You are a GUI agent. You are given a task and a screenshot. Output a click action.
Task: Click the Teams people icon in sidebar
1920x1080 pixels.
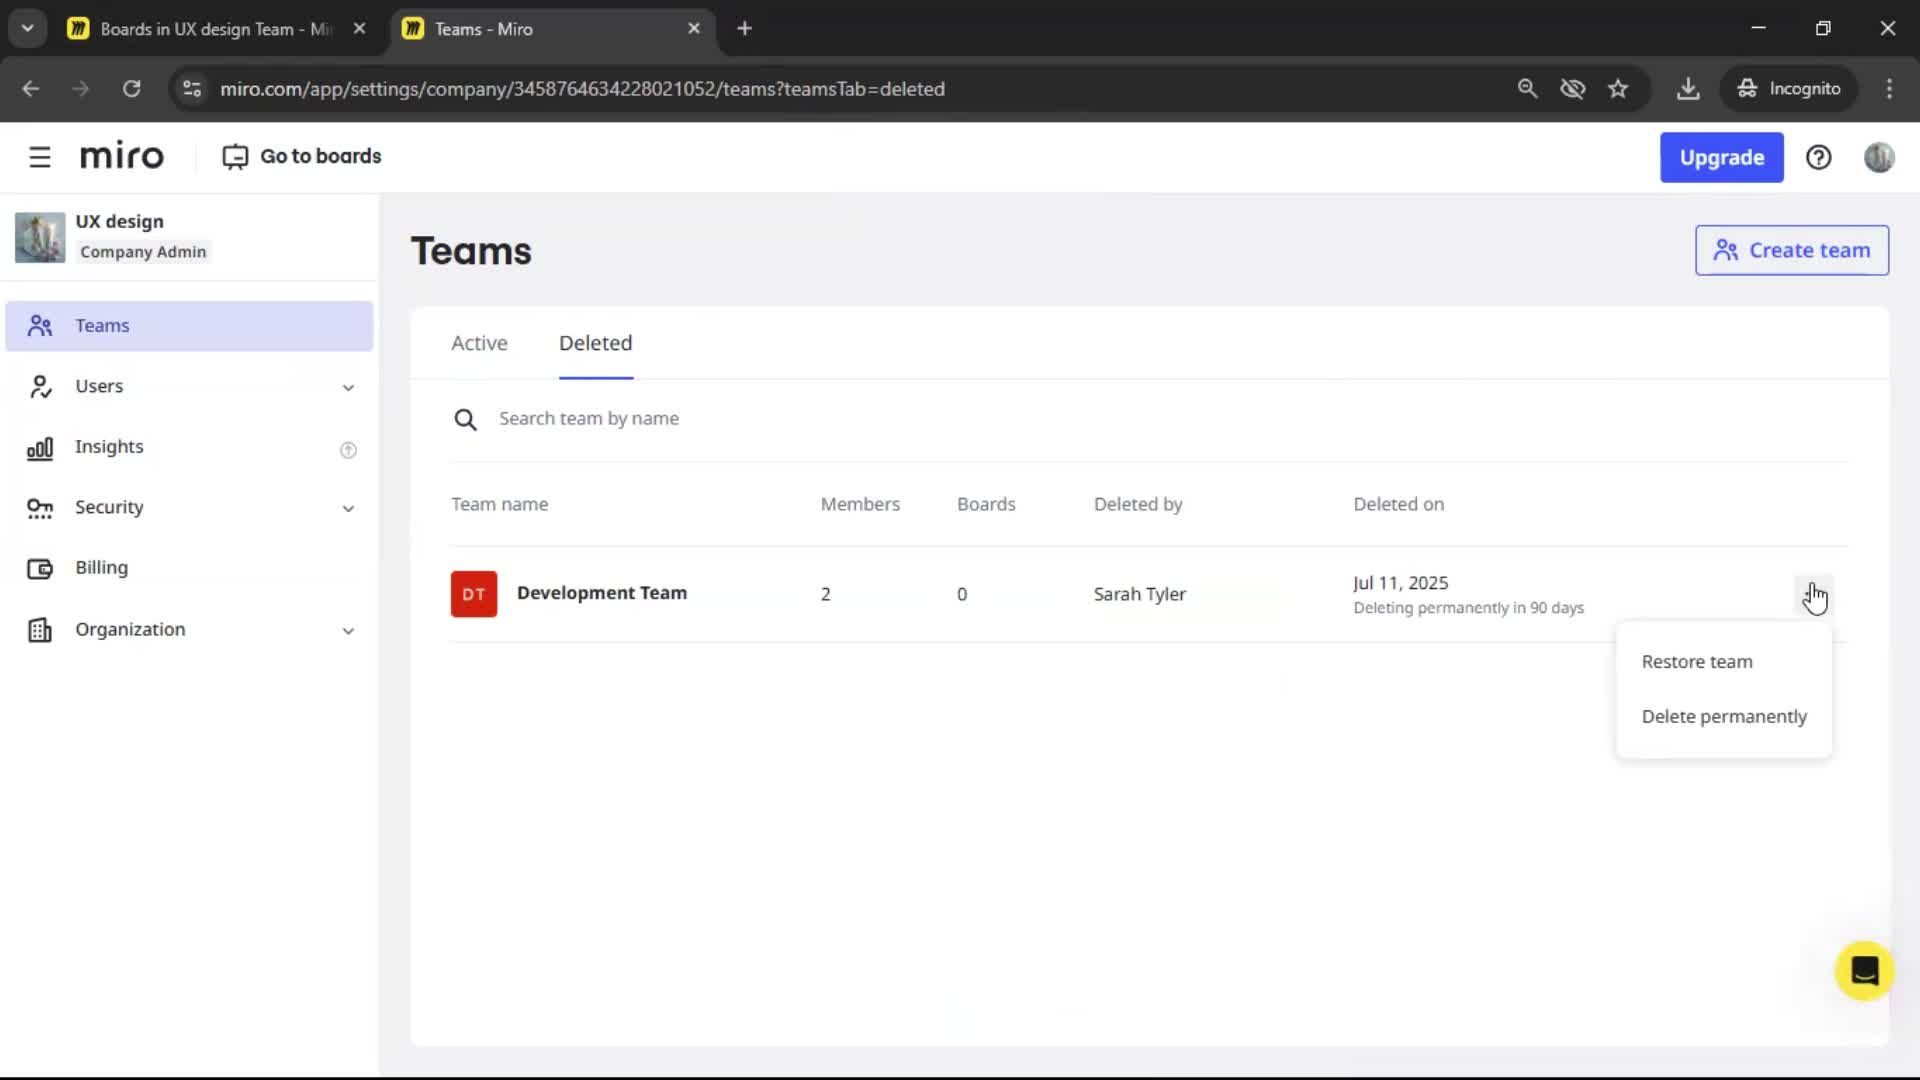point(40,326)
